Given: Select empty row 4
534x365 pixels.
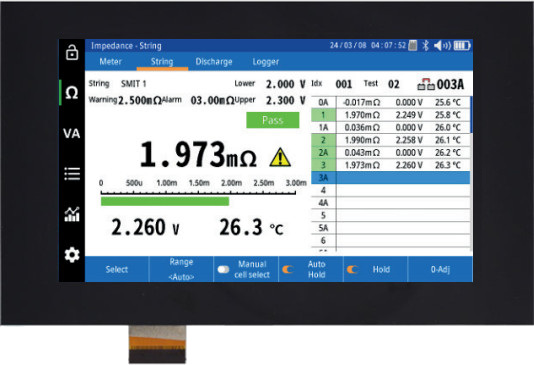Looking at the screenshot, I should [391, 190].
